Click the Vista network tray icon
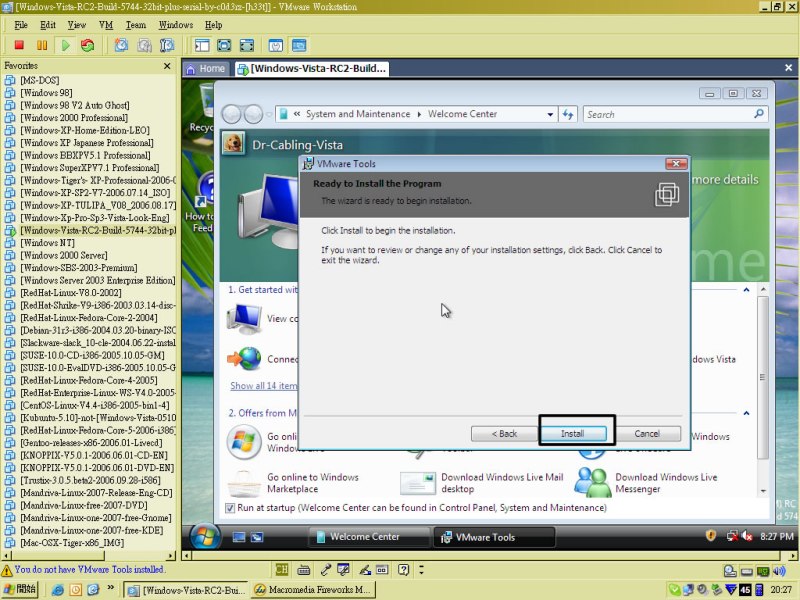Screen dimensions: 800x600 [732, 536]
